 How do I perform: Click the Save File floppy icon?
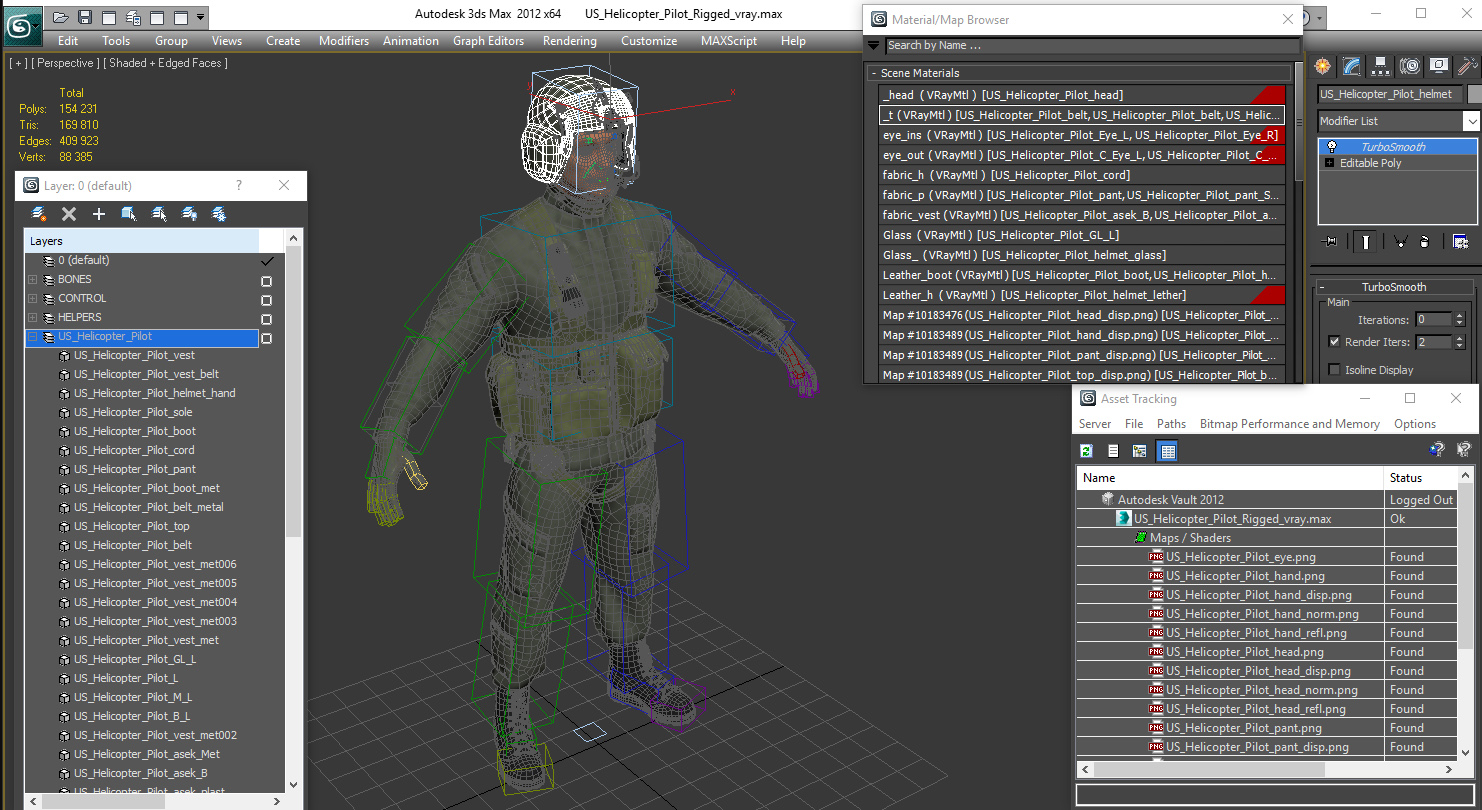[85, 17]
